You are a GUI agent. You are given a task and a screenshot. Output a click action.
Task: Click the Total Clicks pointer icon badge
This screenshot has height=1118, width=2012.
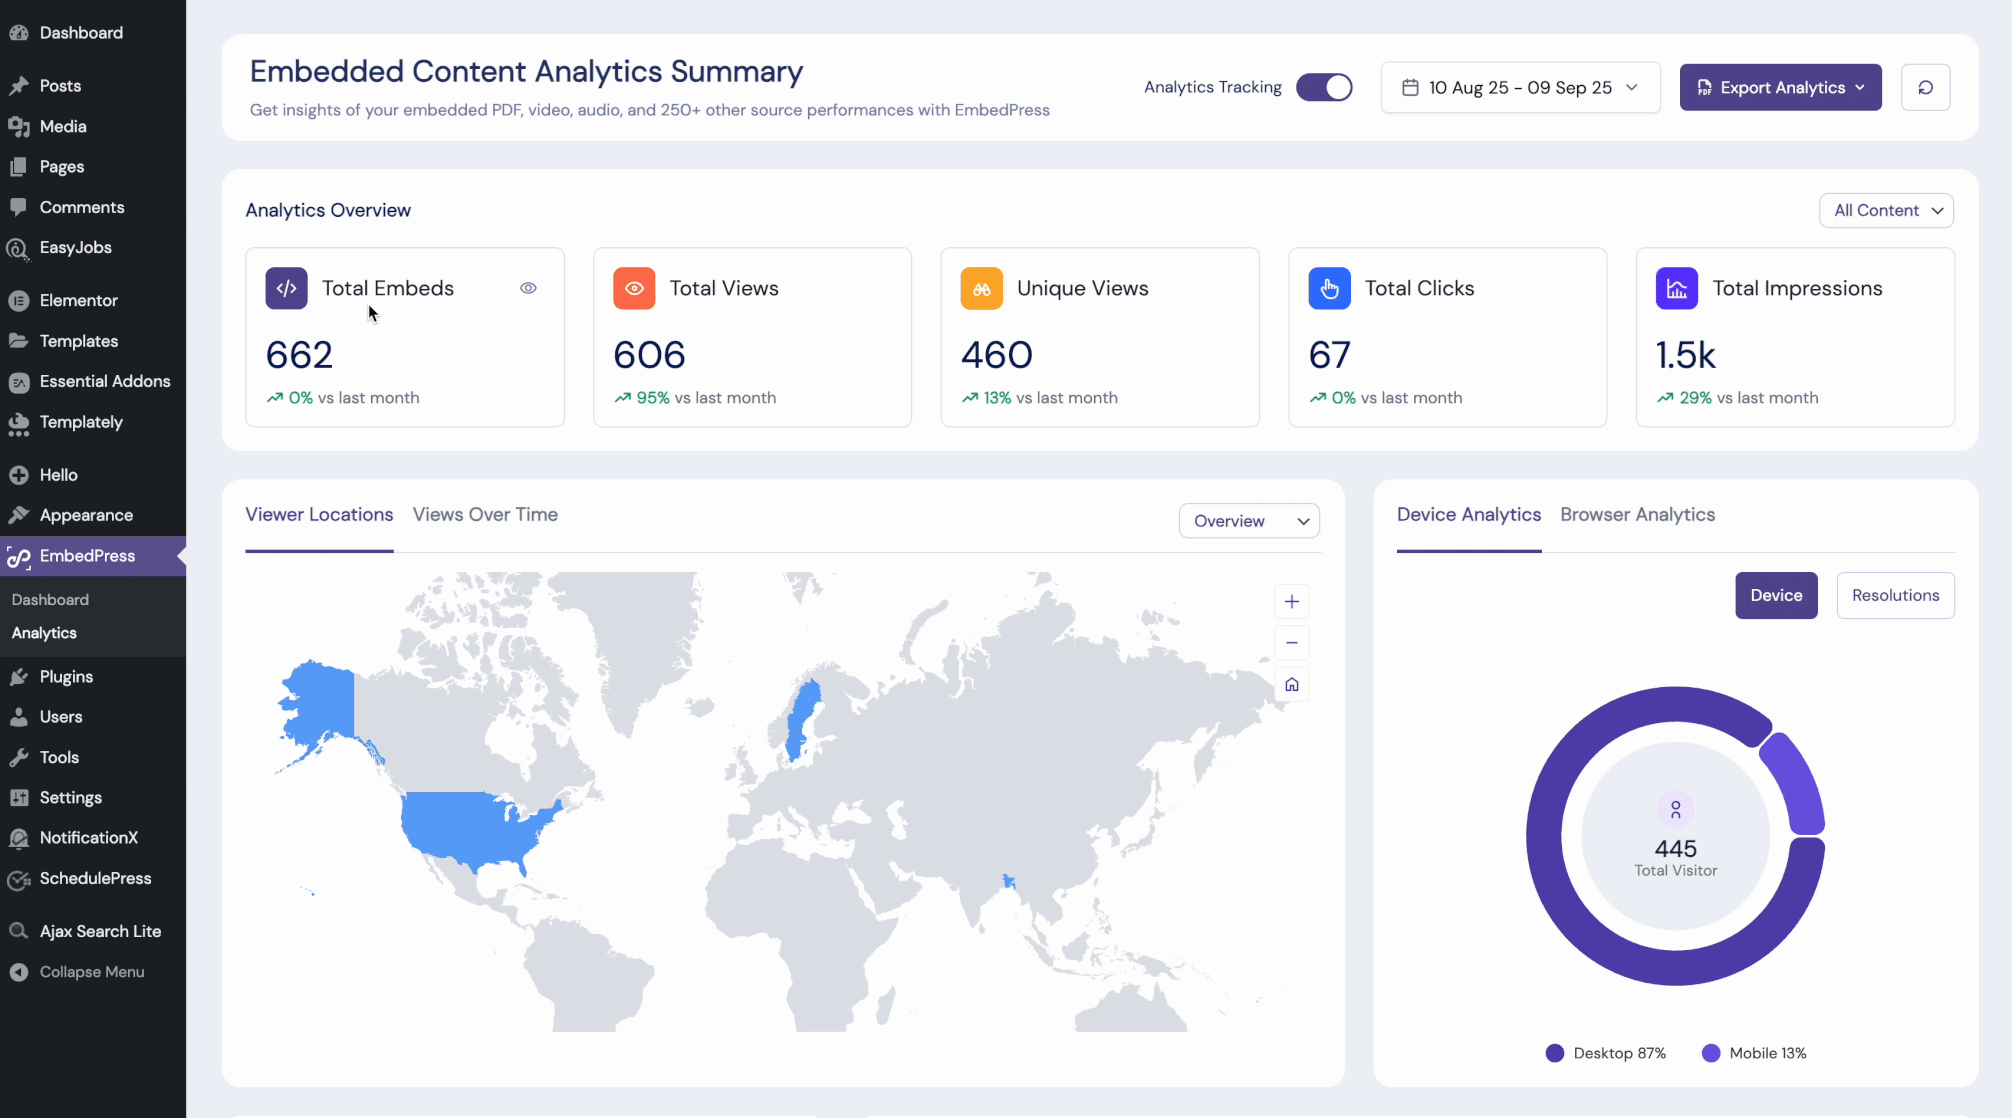click(1329, 288)
